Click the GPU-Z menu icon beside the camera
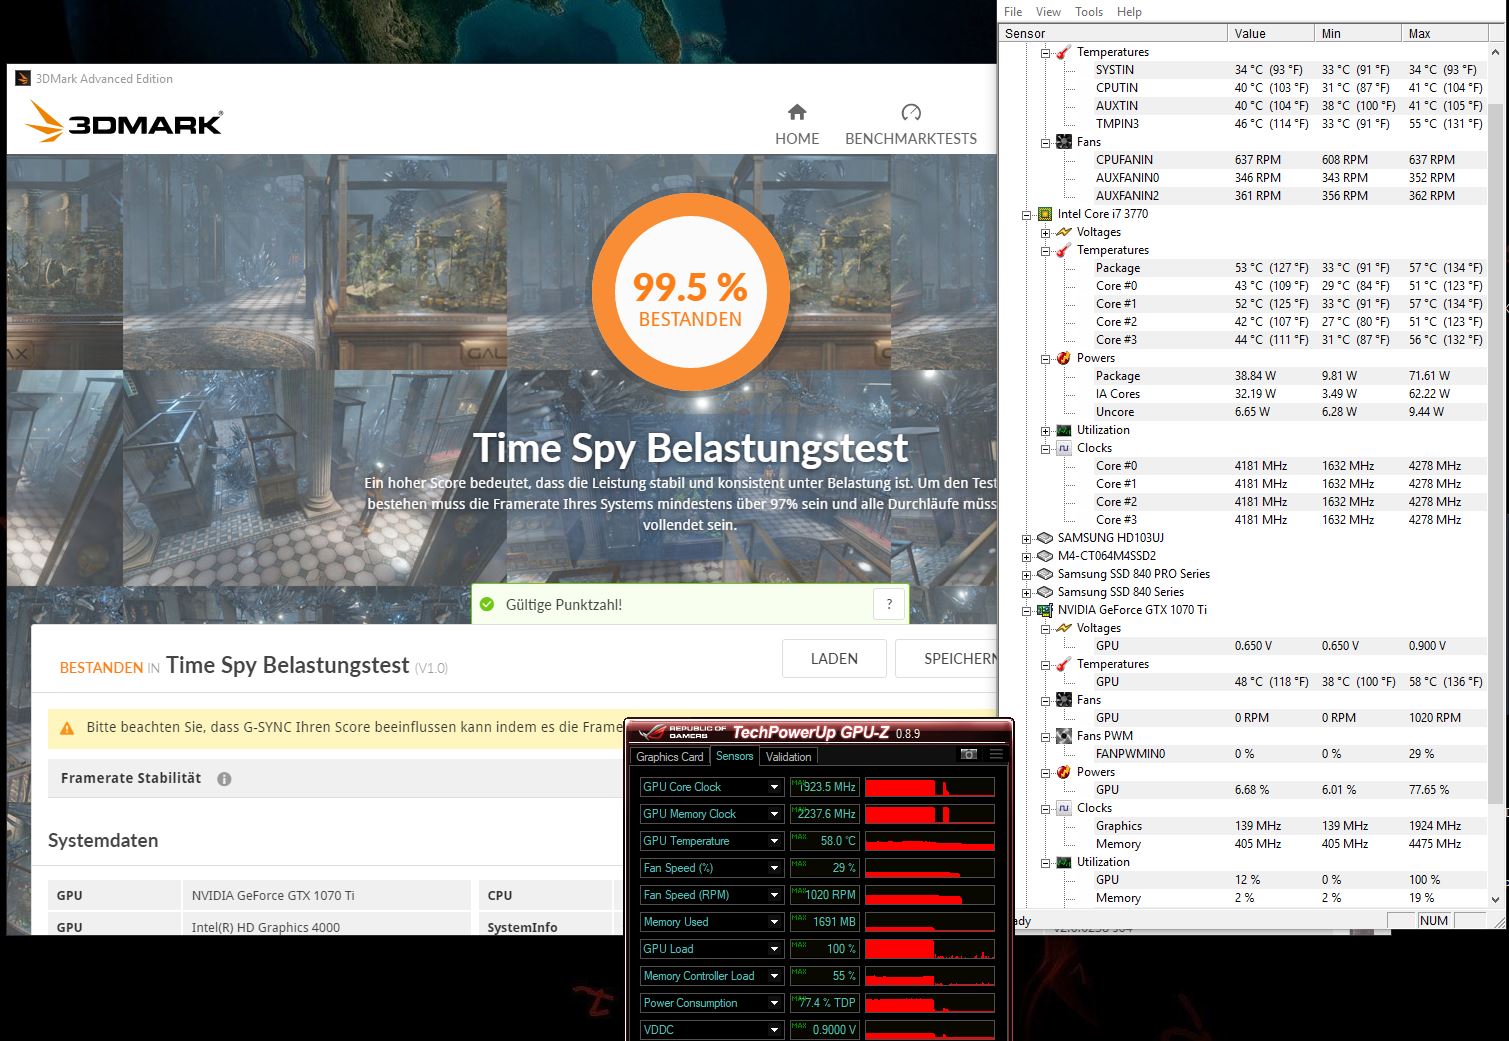Image resolution: width=1509 pixels, height=1041 pixels. (996, 755)
